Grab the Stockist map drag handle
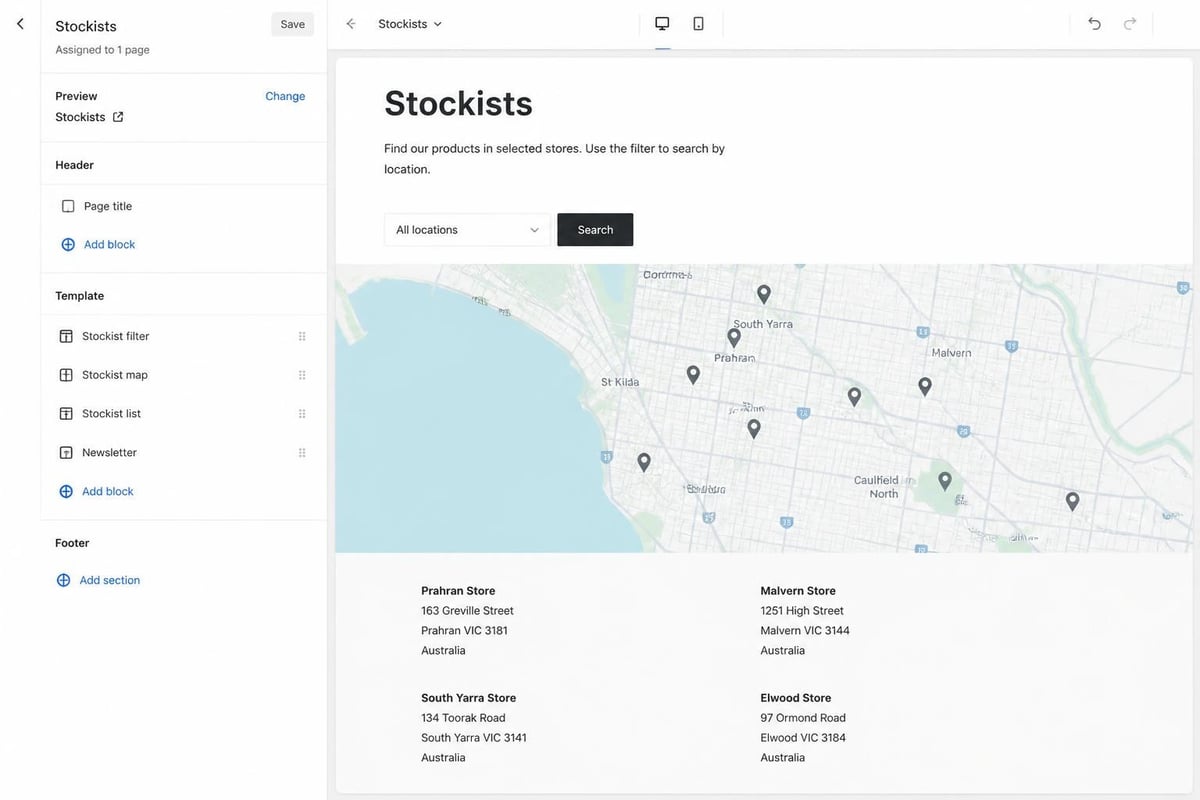Viewport: 1200px width, 800px height. pyautogui.click(x=302, y=375)
